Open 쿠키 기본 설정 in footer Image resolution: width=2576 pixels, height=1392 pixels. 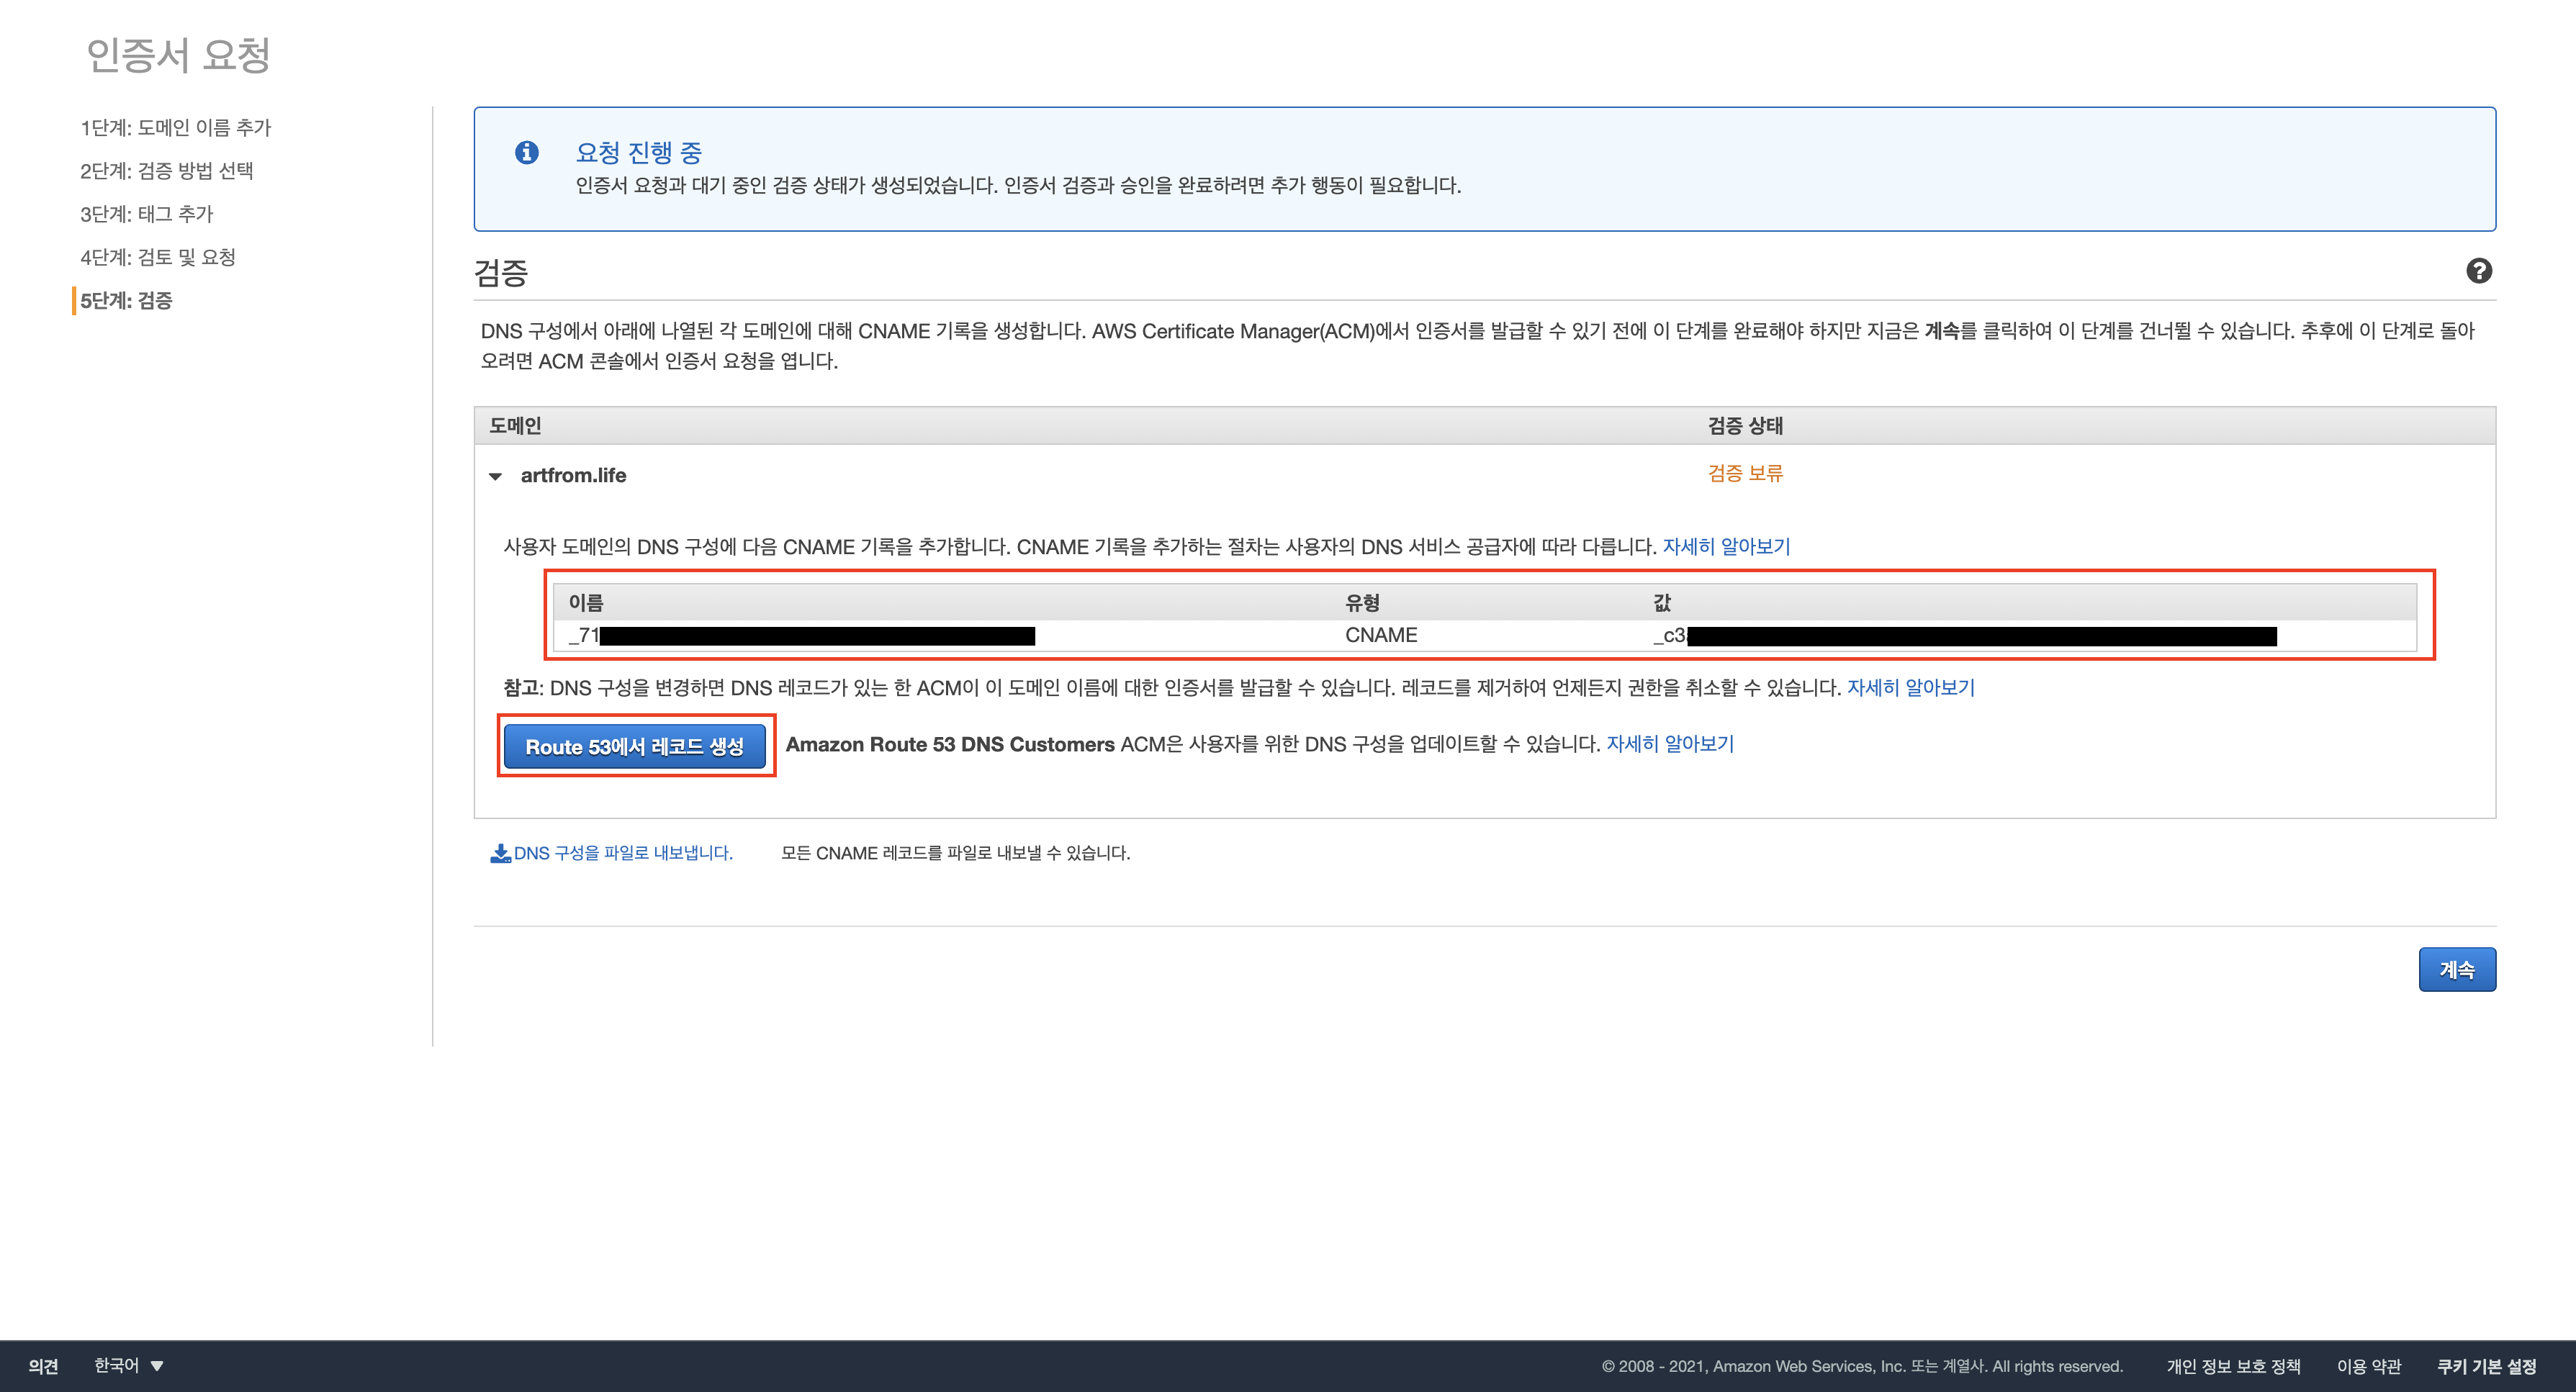click(2485, 1366)
